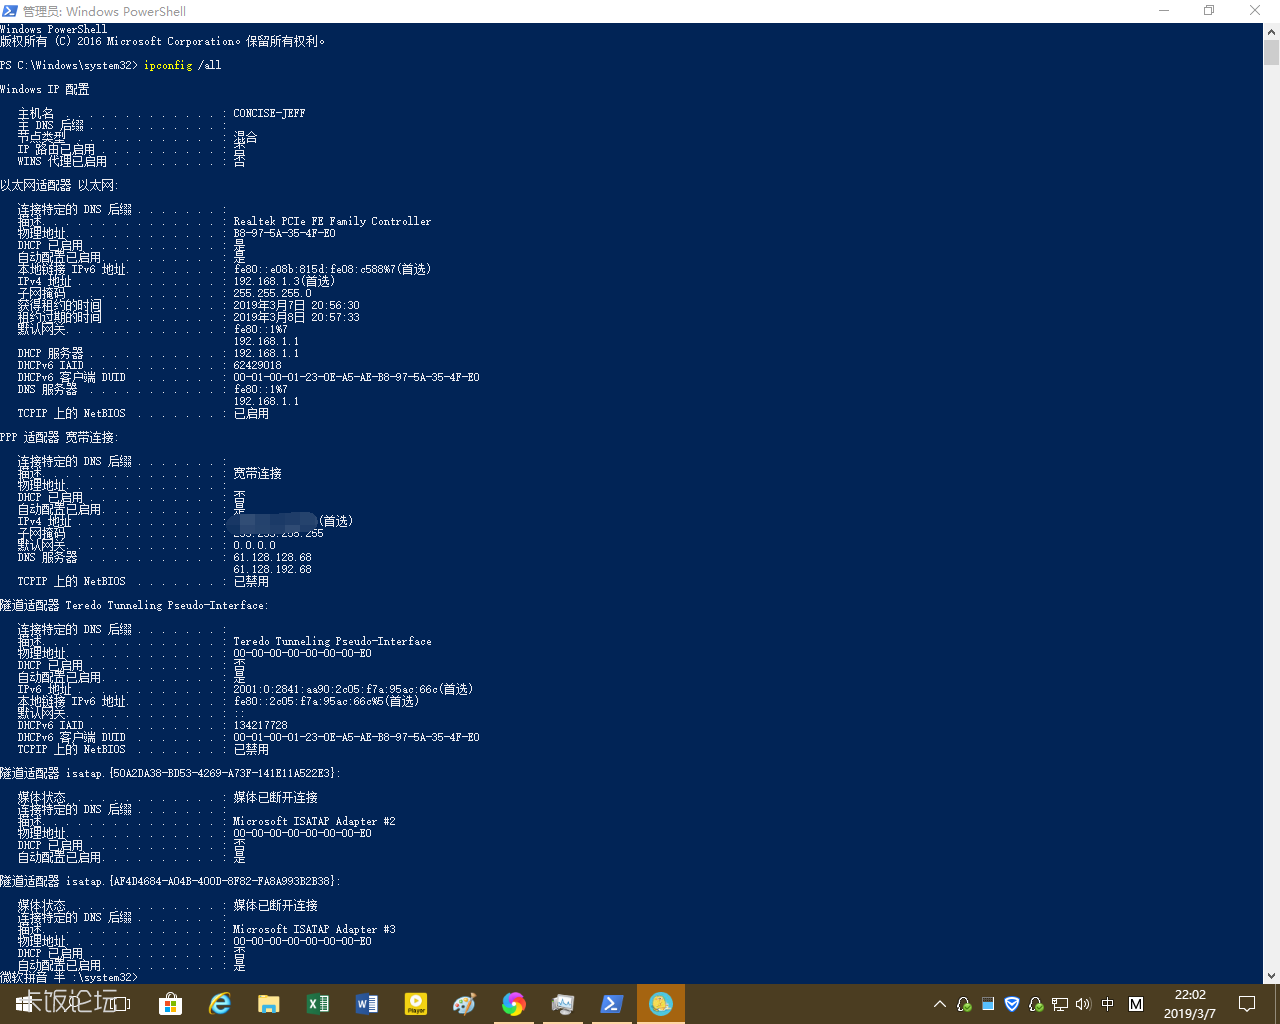Image resolution: width=1280 pixels, height=1024 pixels.
Task: Open the Action Center notification icon
Action: coord(1247,1004)
